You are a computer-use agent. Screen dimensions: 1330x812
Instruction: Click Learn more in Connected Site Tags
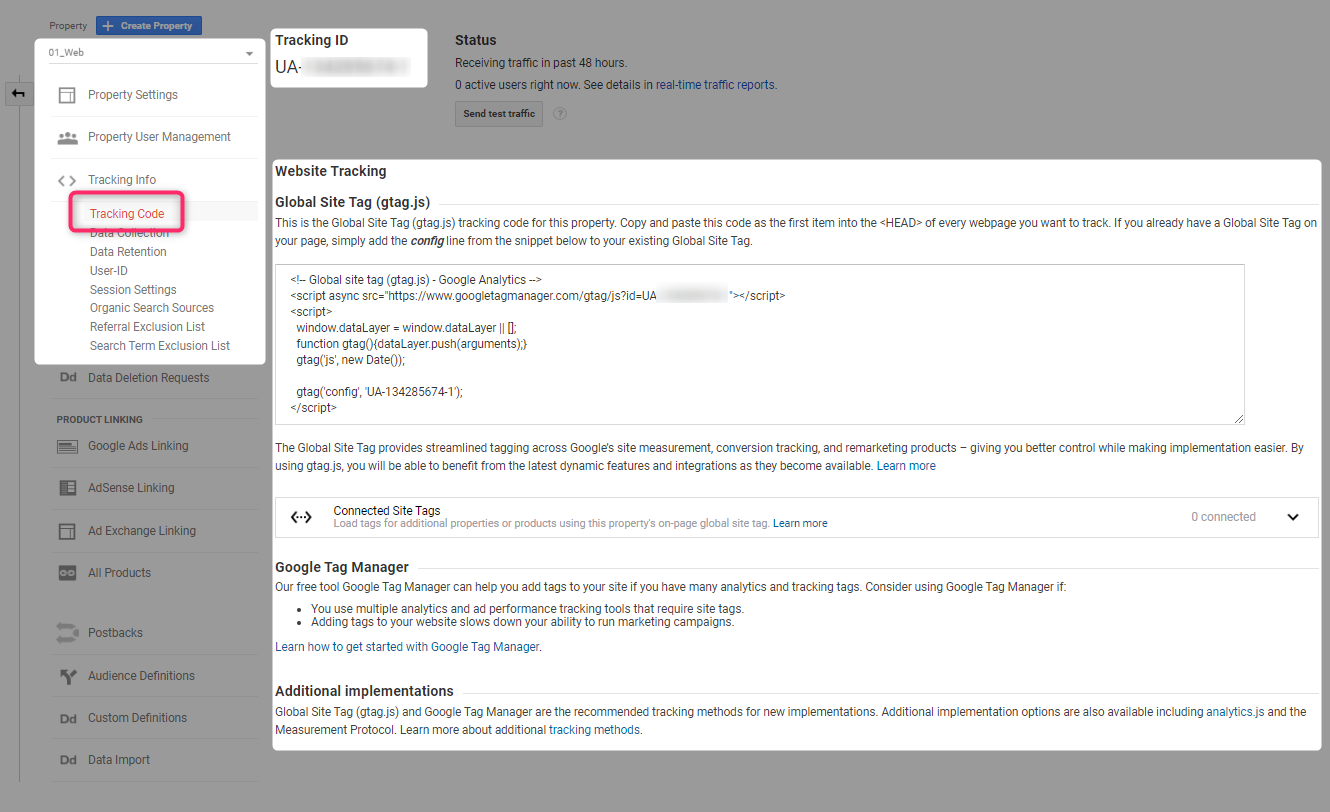pyautogui.click(x=800, y=524)
